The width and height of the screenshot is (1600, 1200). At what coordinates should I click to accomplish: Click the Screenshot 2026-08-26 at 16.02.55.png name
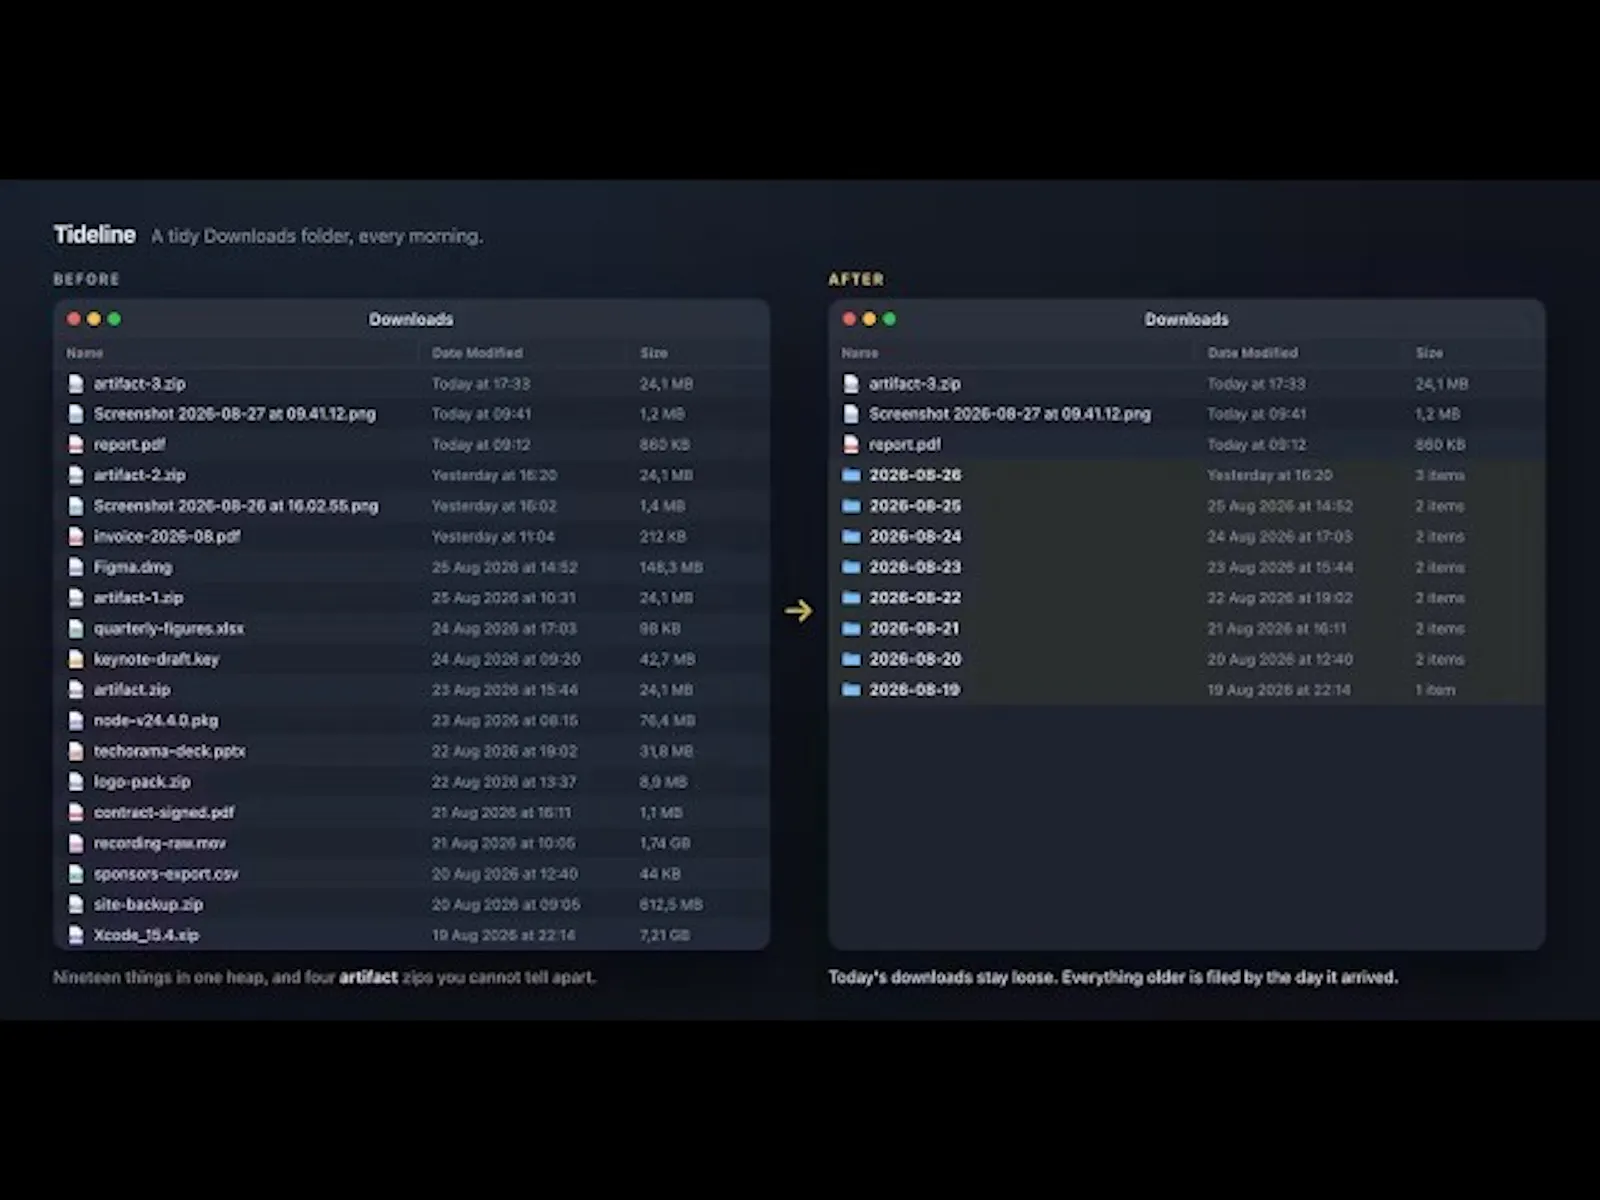coord(236,506)
